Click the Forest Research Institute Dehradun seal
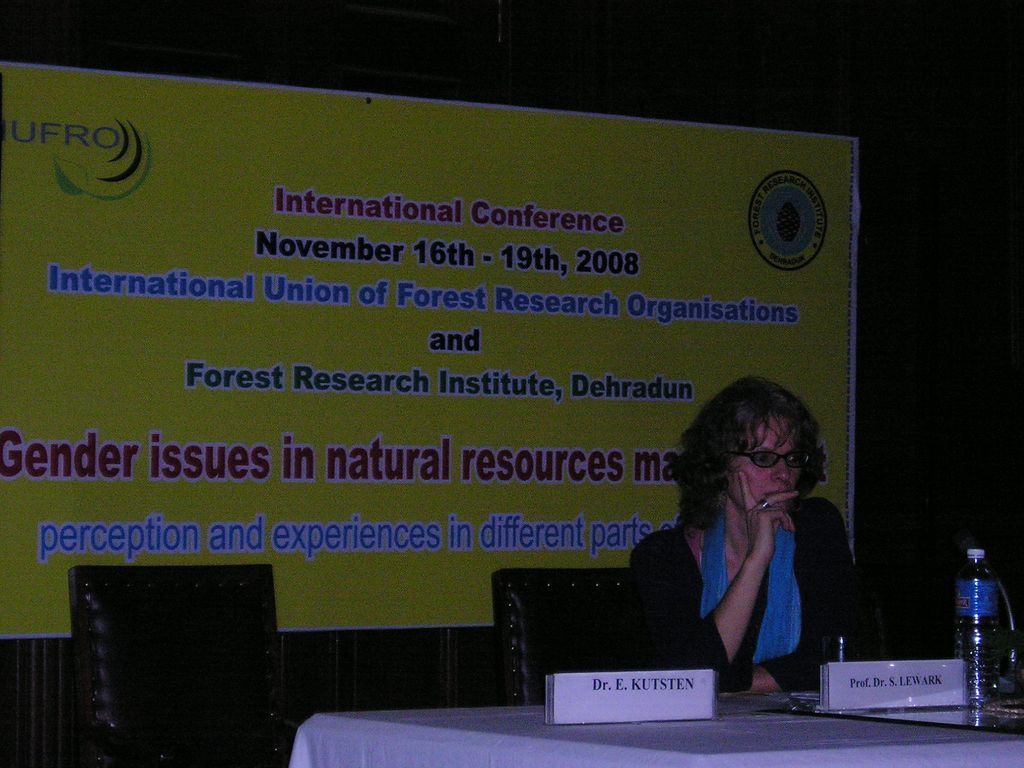The image size is (1024, 768). [787, 220]
